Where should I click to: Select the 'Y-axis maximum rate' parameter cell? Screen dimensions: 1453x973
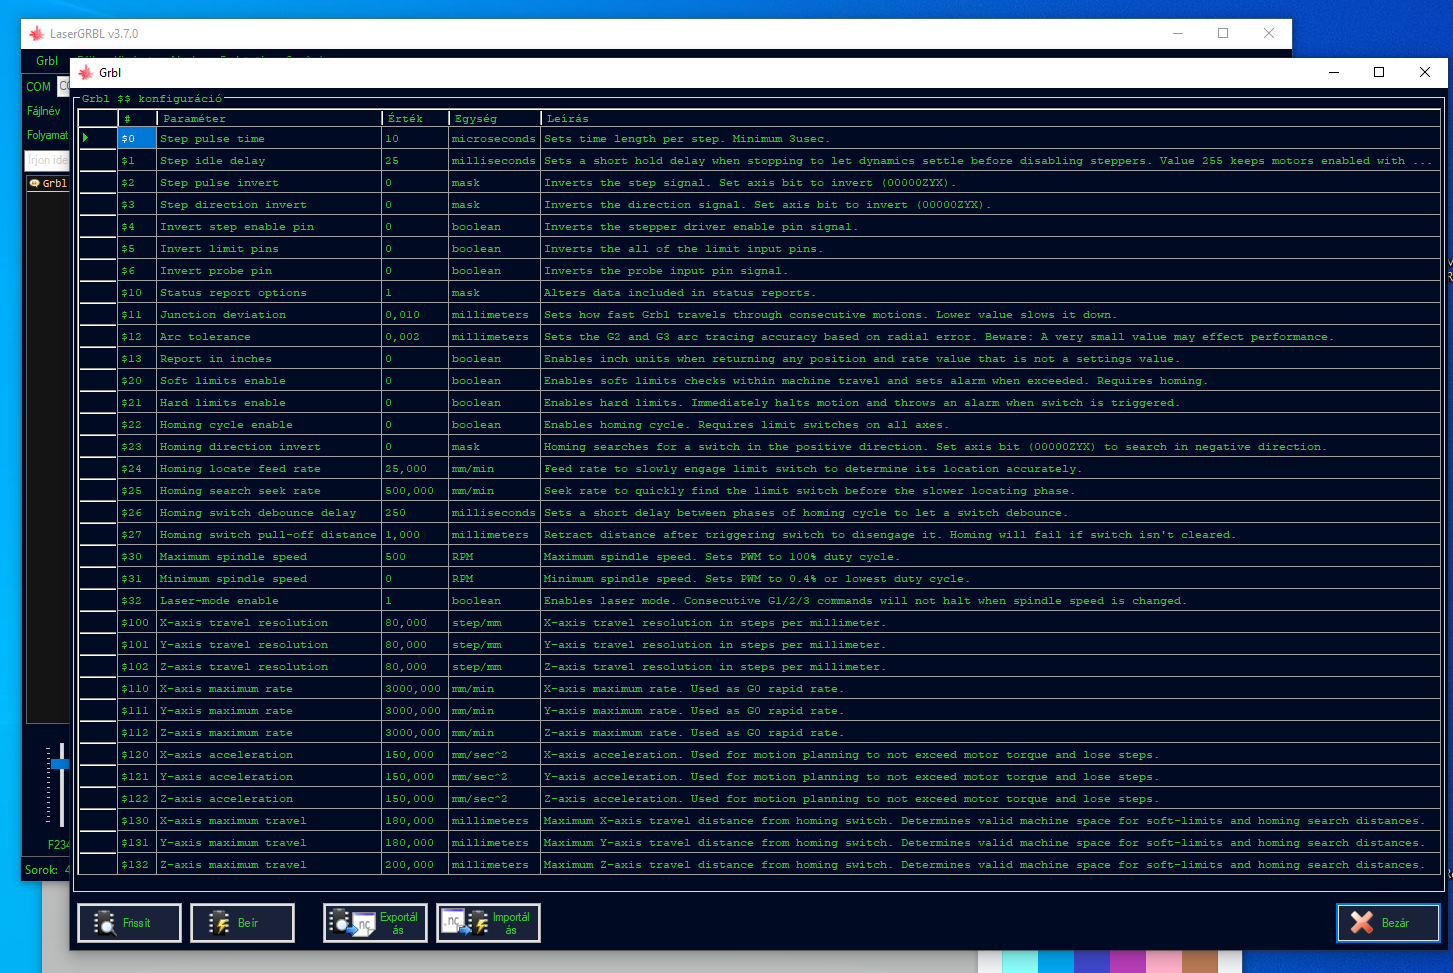(x=270, y=711)
